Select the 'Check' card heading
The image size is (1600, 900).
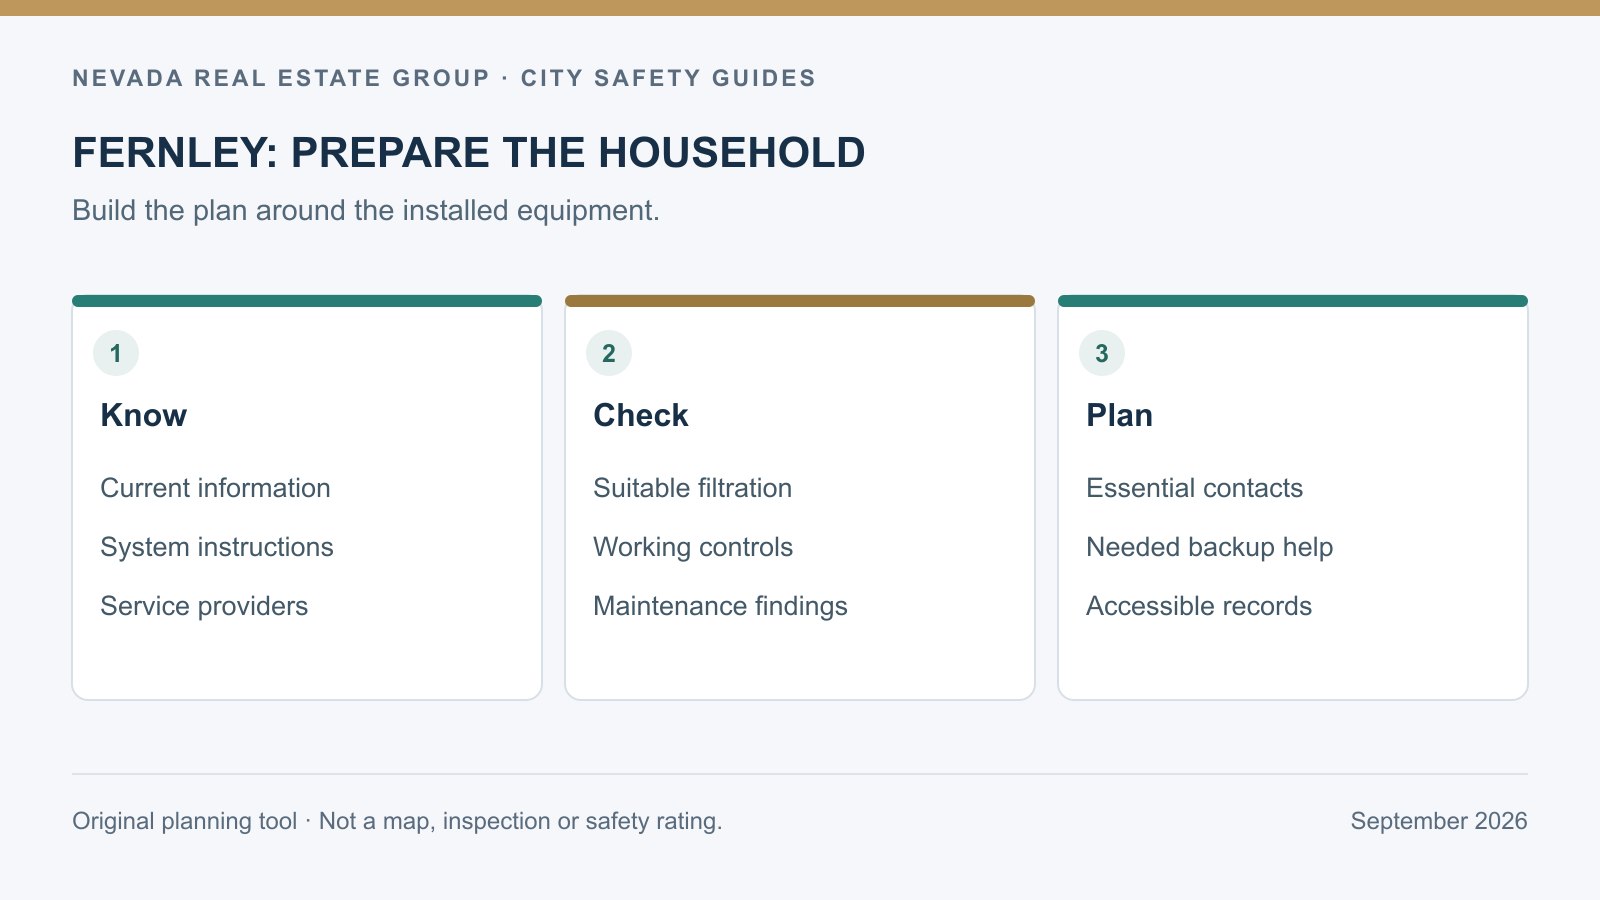click(641, 415)
